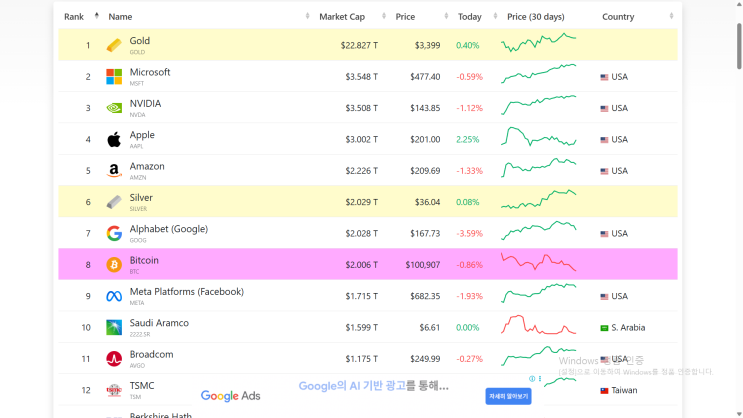The image size is (743, 418).
Task: Sort table by Price column
Action: [x=405, y=17]
